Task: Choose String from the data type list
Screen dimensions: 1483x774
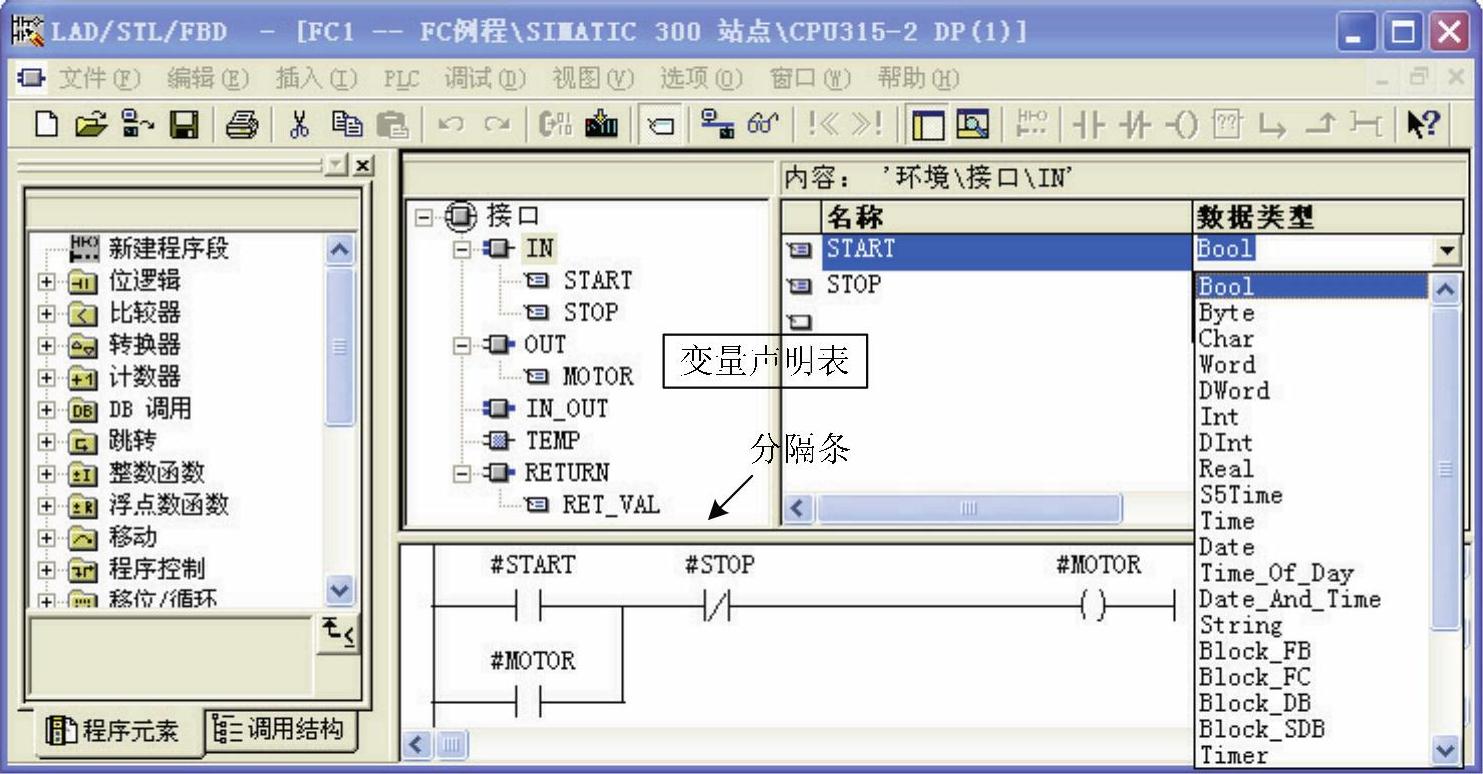Action: 1240,625
